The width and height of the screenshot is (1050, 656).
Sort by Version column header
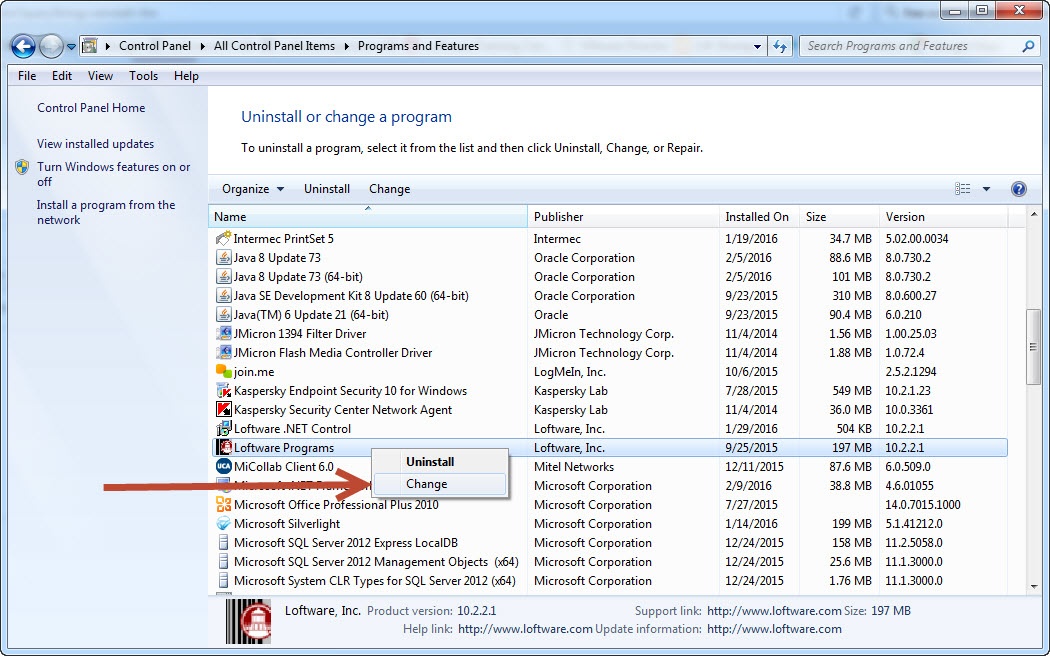pos(943,217)
